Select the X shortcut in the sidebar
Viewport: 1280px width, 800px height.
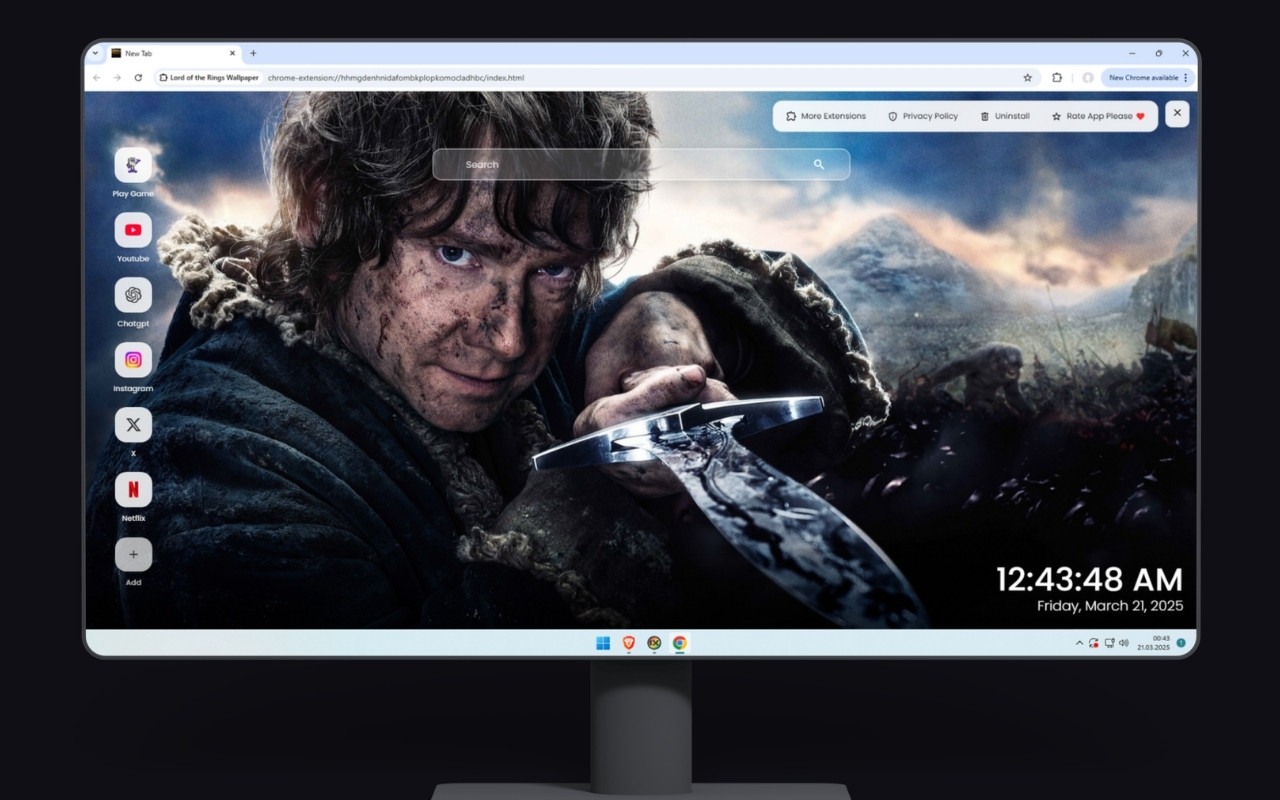coord(133,424)
